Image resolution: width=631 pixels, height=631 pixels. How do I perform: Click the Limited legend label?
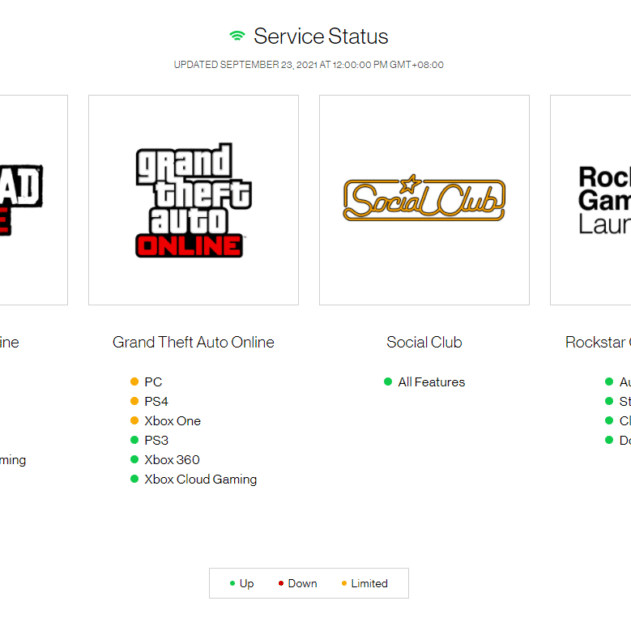click(369, 583)
